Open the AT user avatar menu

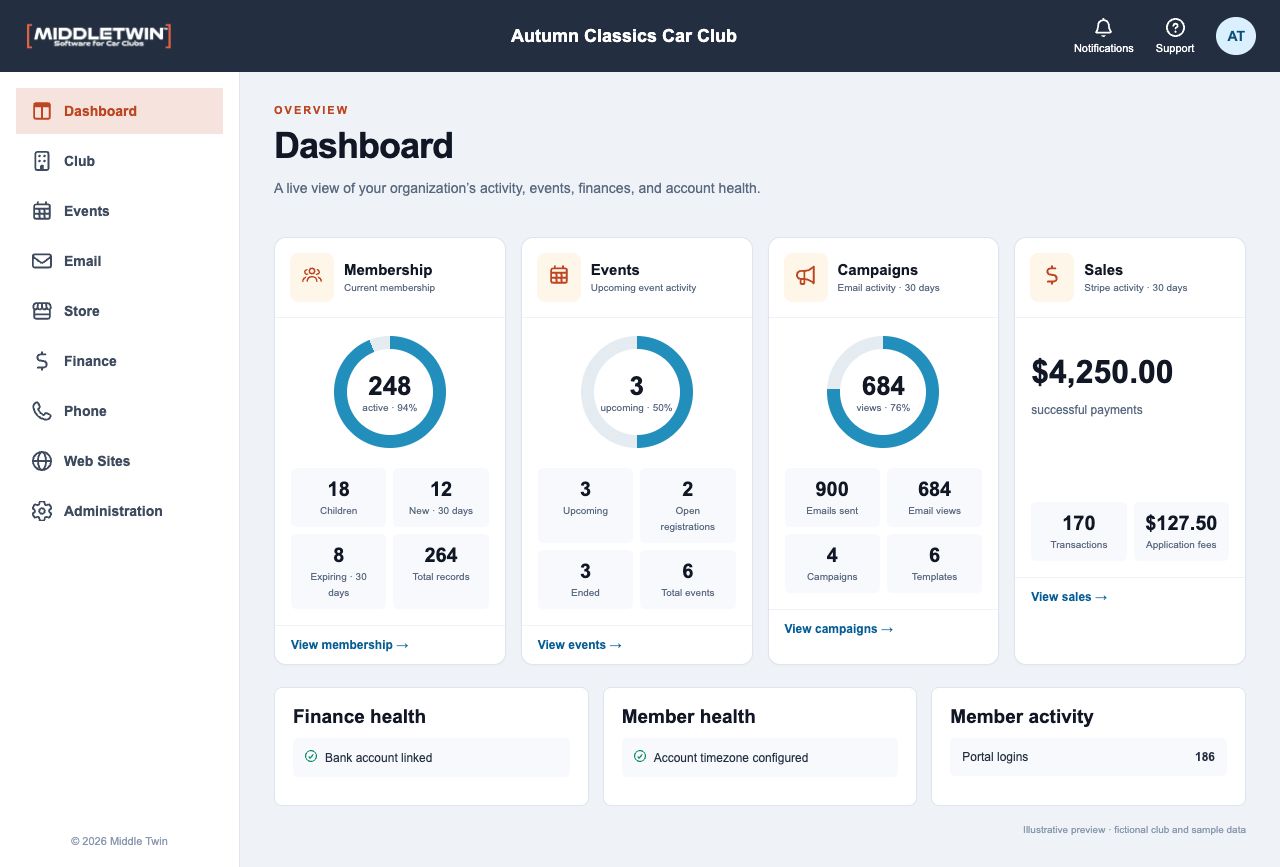click(x=1236, y=36)
